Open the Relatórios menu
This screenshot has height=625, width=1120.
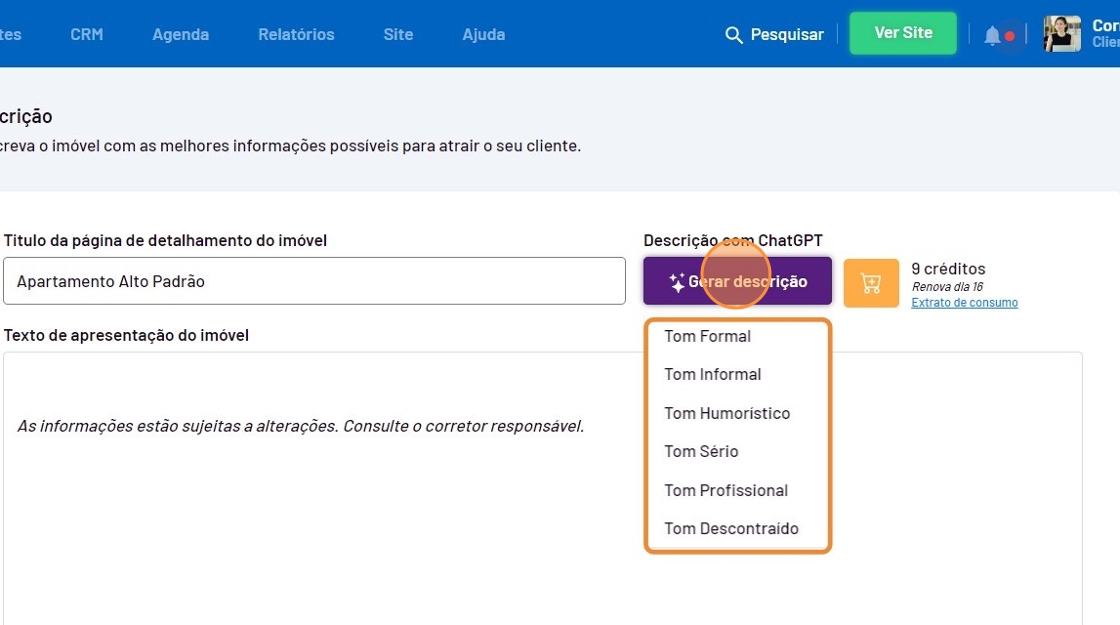coord(296,34)
